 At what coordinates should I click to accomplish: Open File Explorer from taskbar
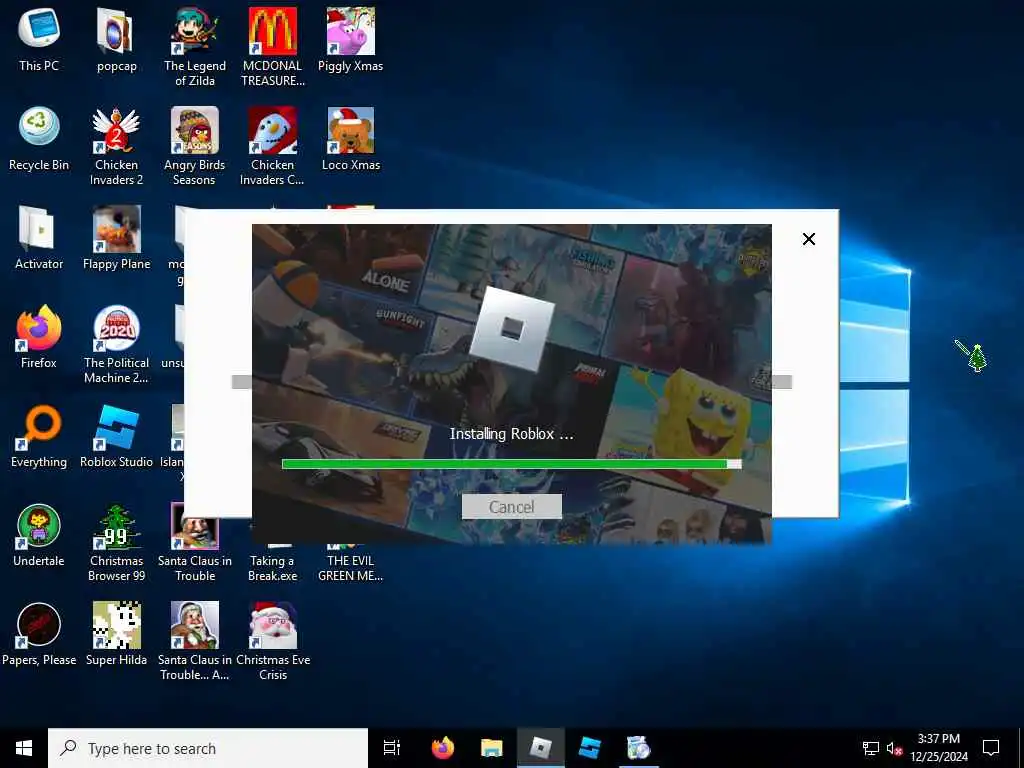492,748
